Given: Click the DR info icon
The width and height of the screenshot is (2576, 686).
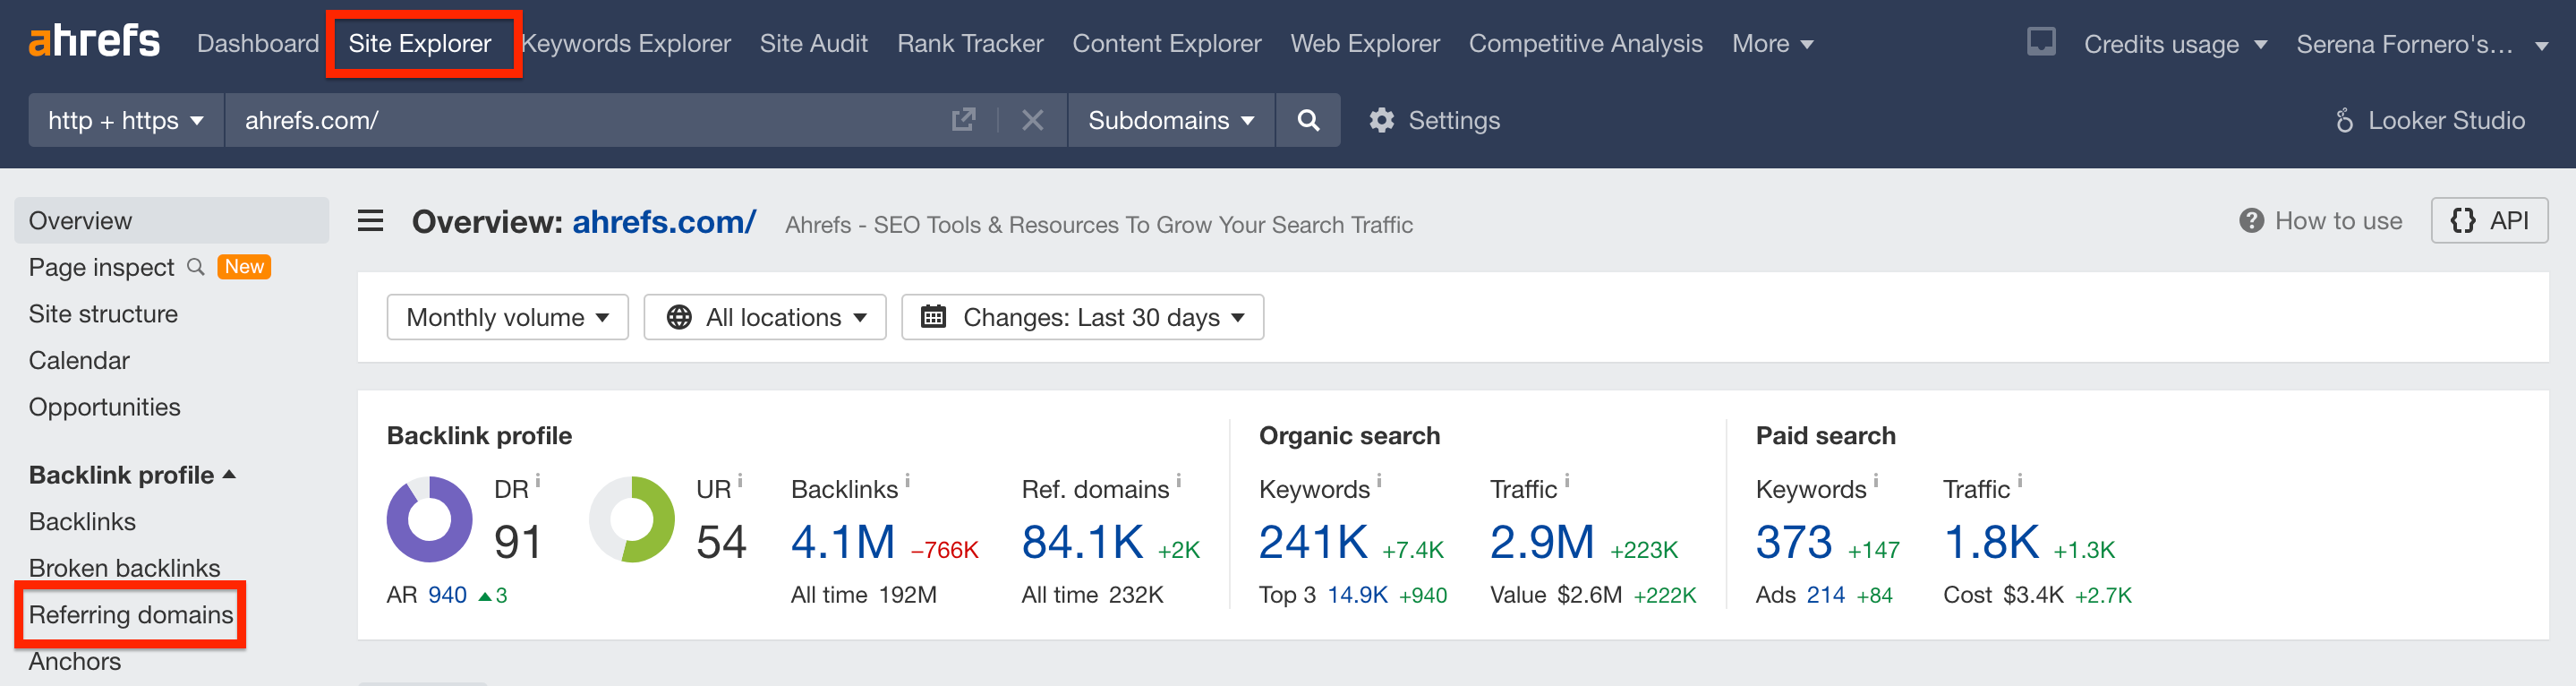Looking at the screenshot, I should click(538, 481).
